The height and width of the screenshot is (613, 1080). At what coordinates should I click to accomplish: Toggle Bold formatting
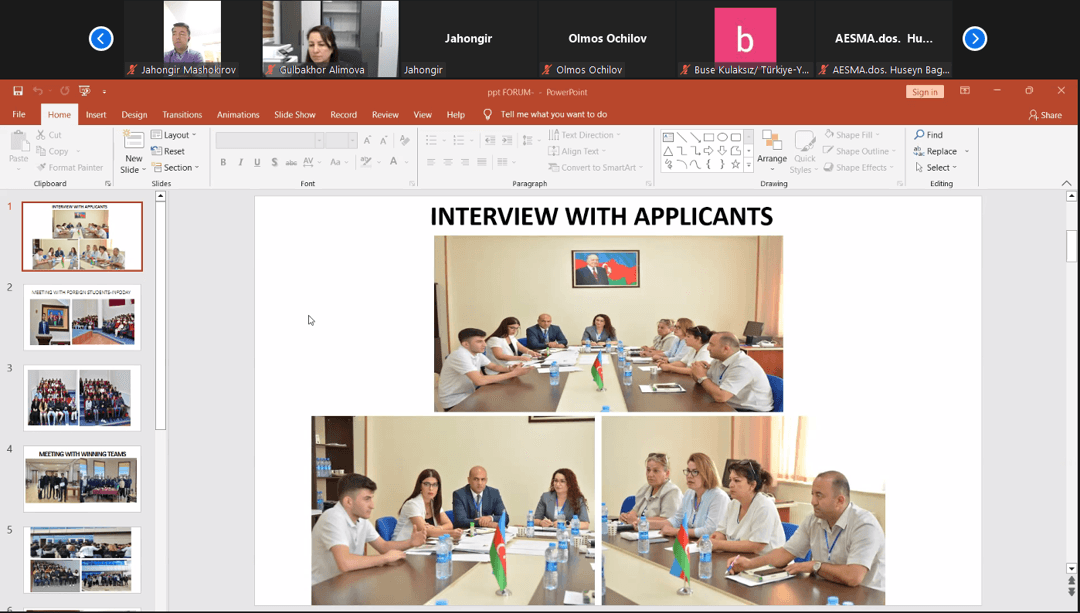(x=223, y=162)
